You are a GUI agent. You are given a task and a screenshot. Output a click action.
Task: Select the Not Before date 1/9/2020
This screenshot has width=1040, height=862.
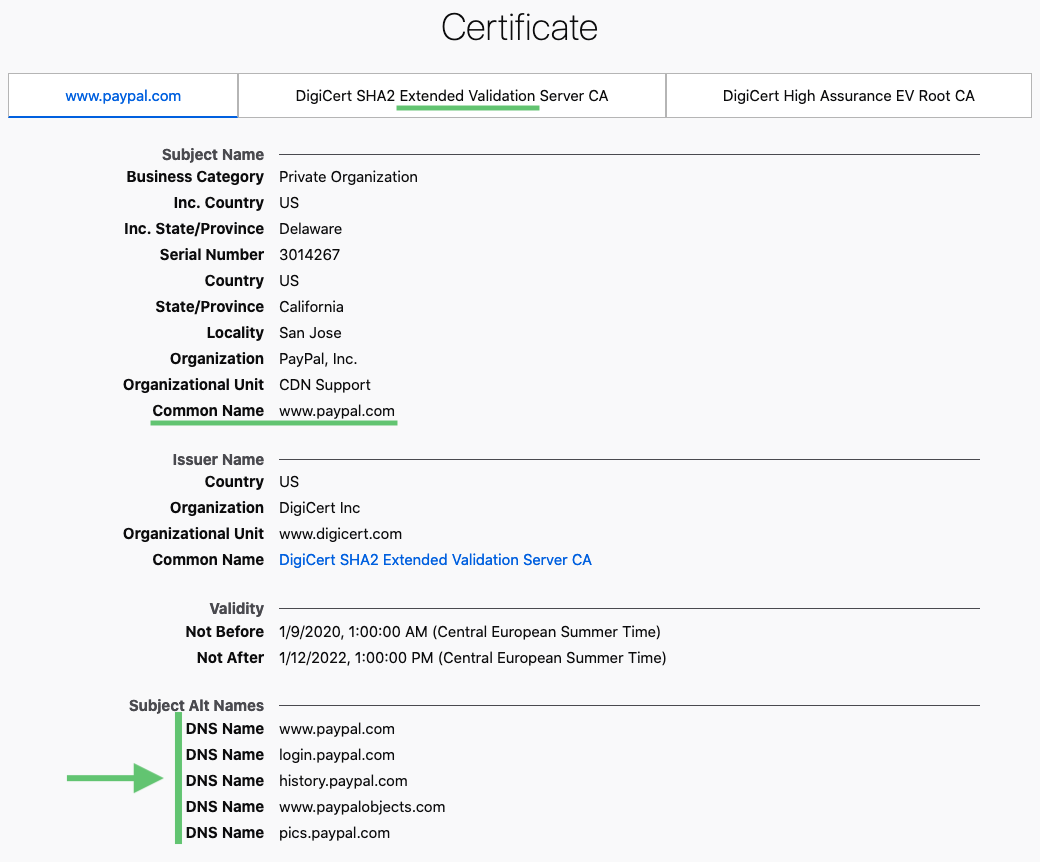470,632
